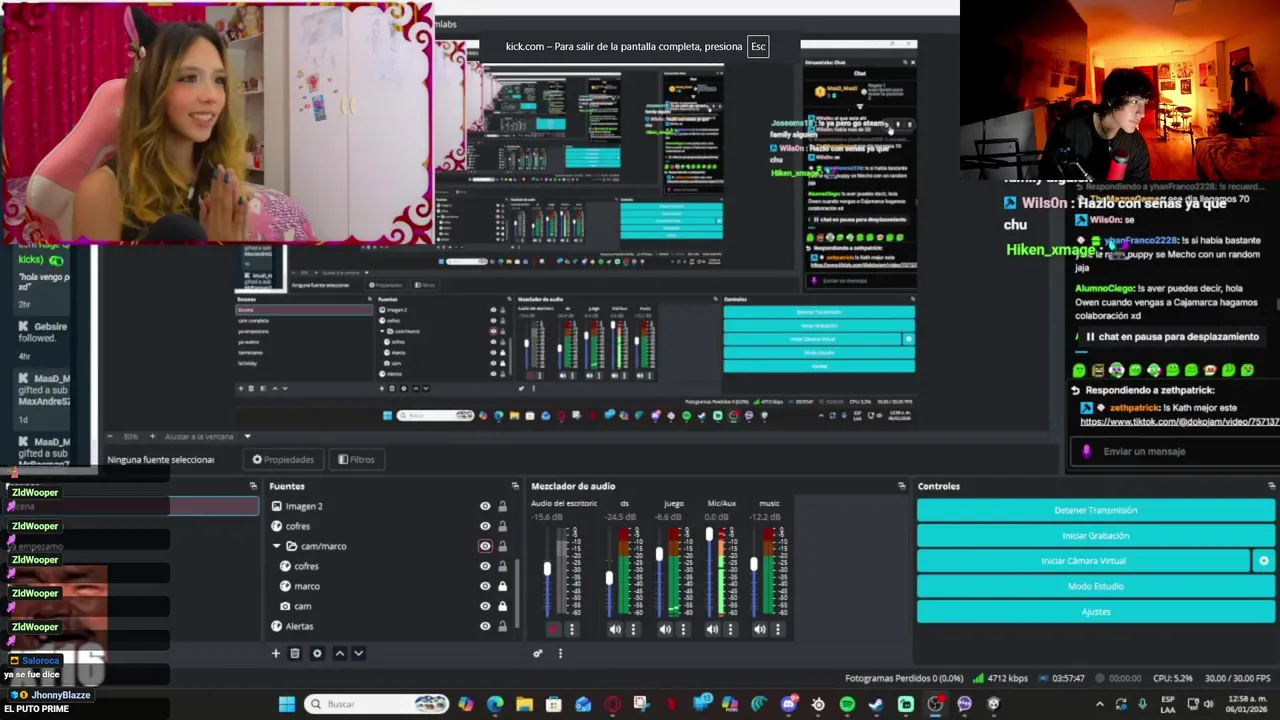The height and width of the screenshot is (720, 1280).
Task: Select Alertas source row
Action: [x=392, y=626]
